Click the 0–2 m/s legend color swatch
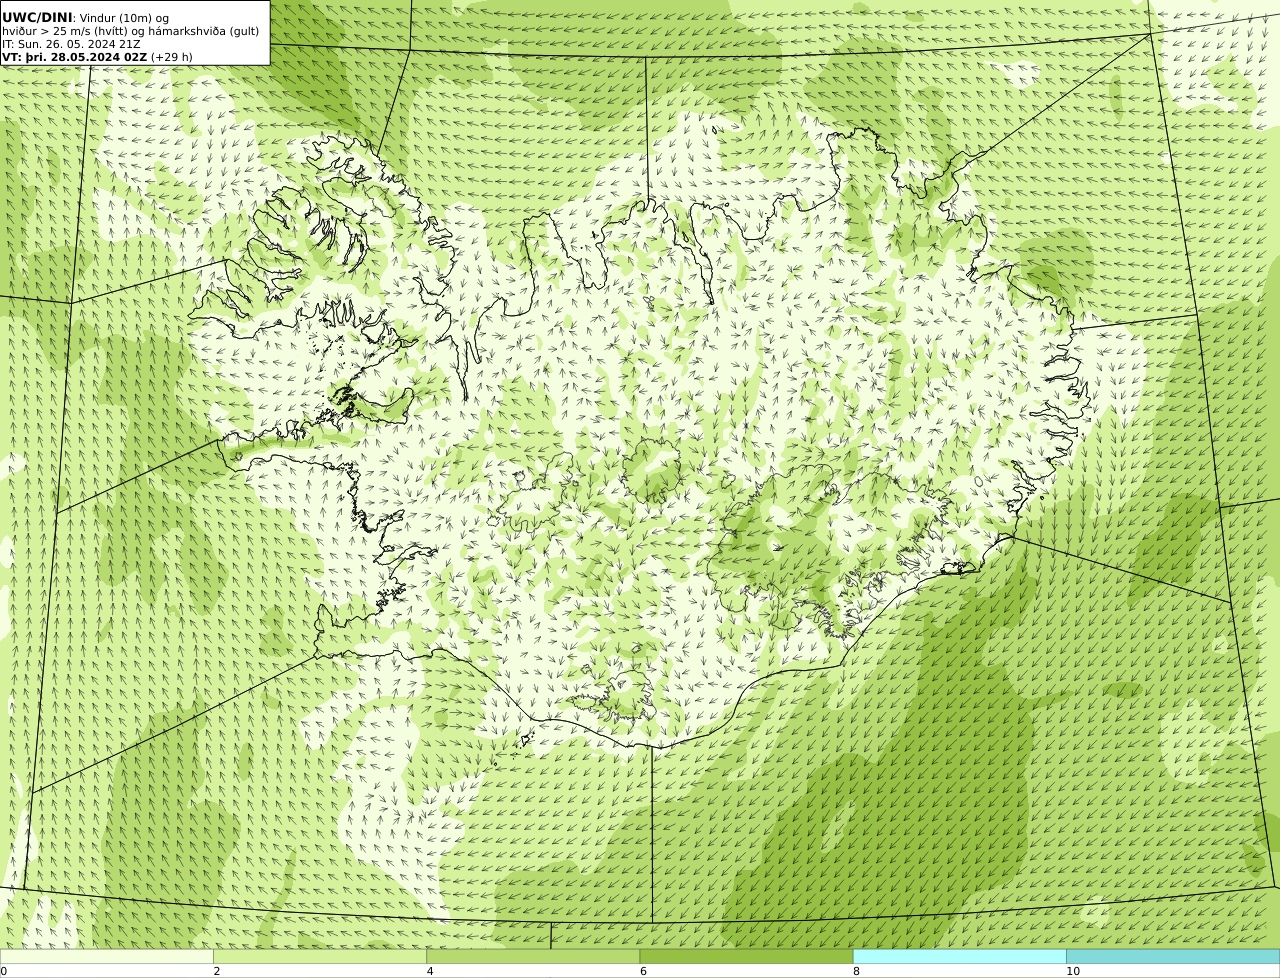The image size is (1280, 978). coord(106,956)
